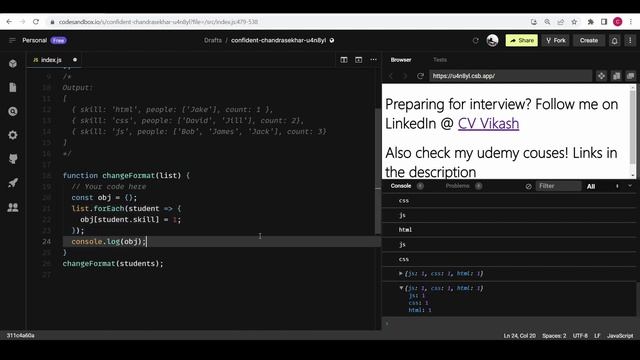Click the Share button
The height and width of the screenshot is (360, 640).
click(522, 40)
